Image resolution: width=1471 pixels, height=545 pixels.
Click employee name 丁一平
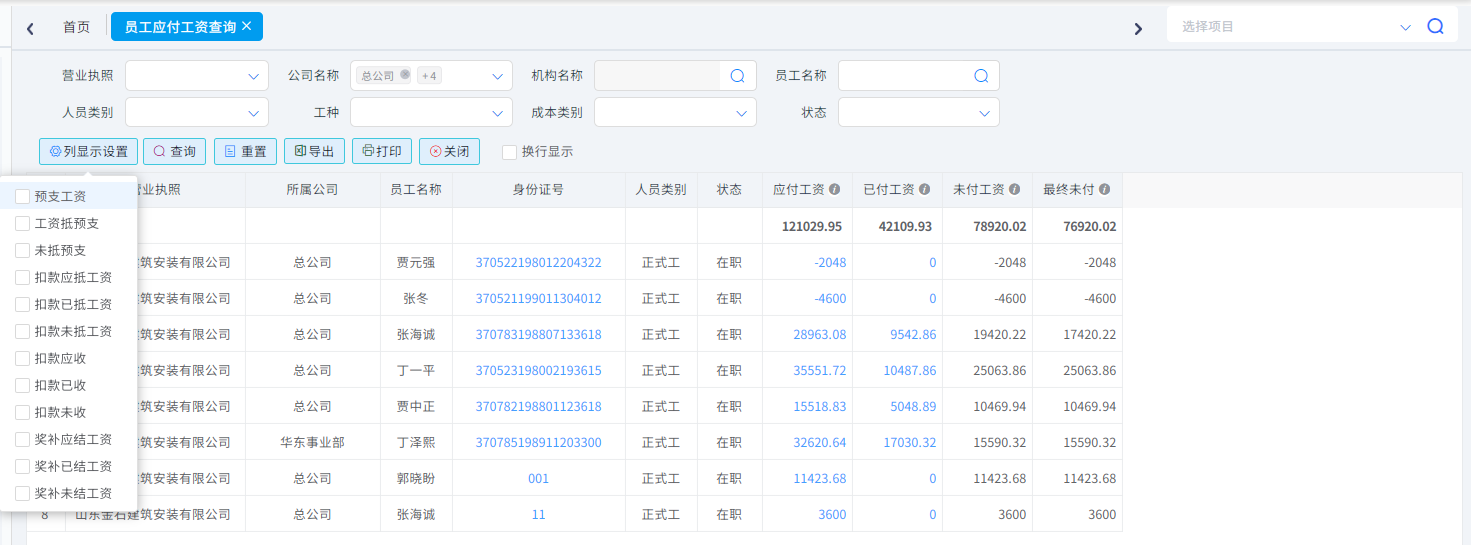[416, 371]
